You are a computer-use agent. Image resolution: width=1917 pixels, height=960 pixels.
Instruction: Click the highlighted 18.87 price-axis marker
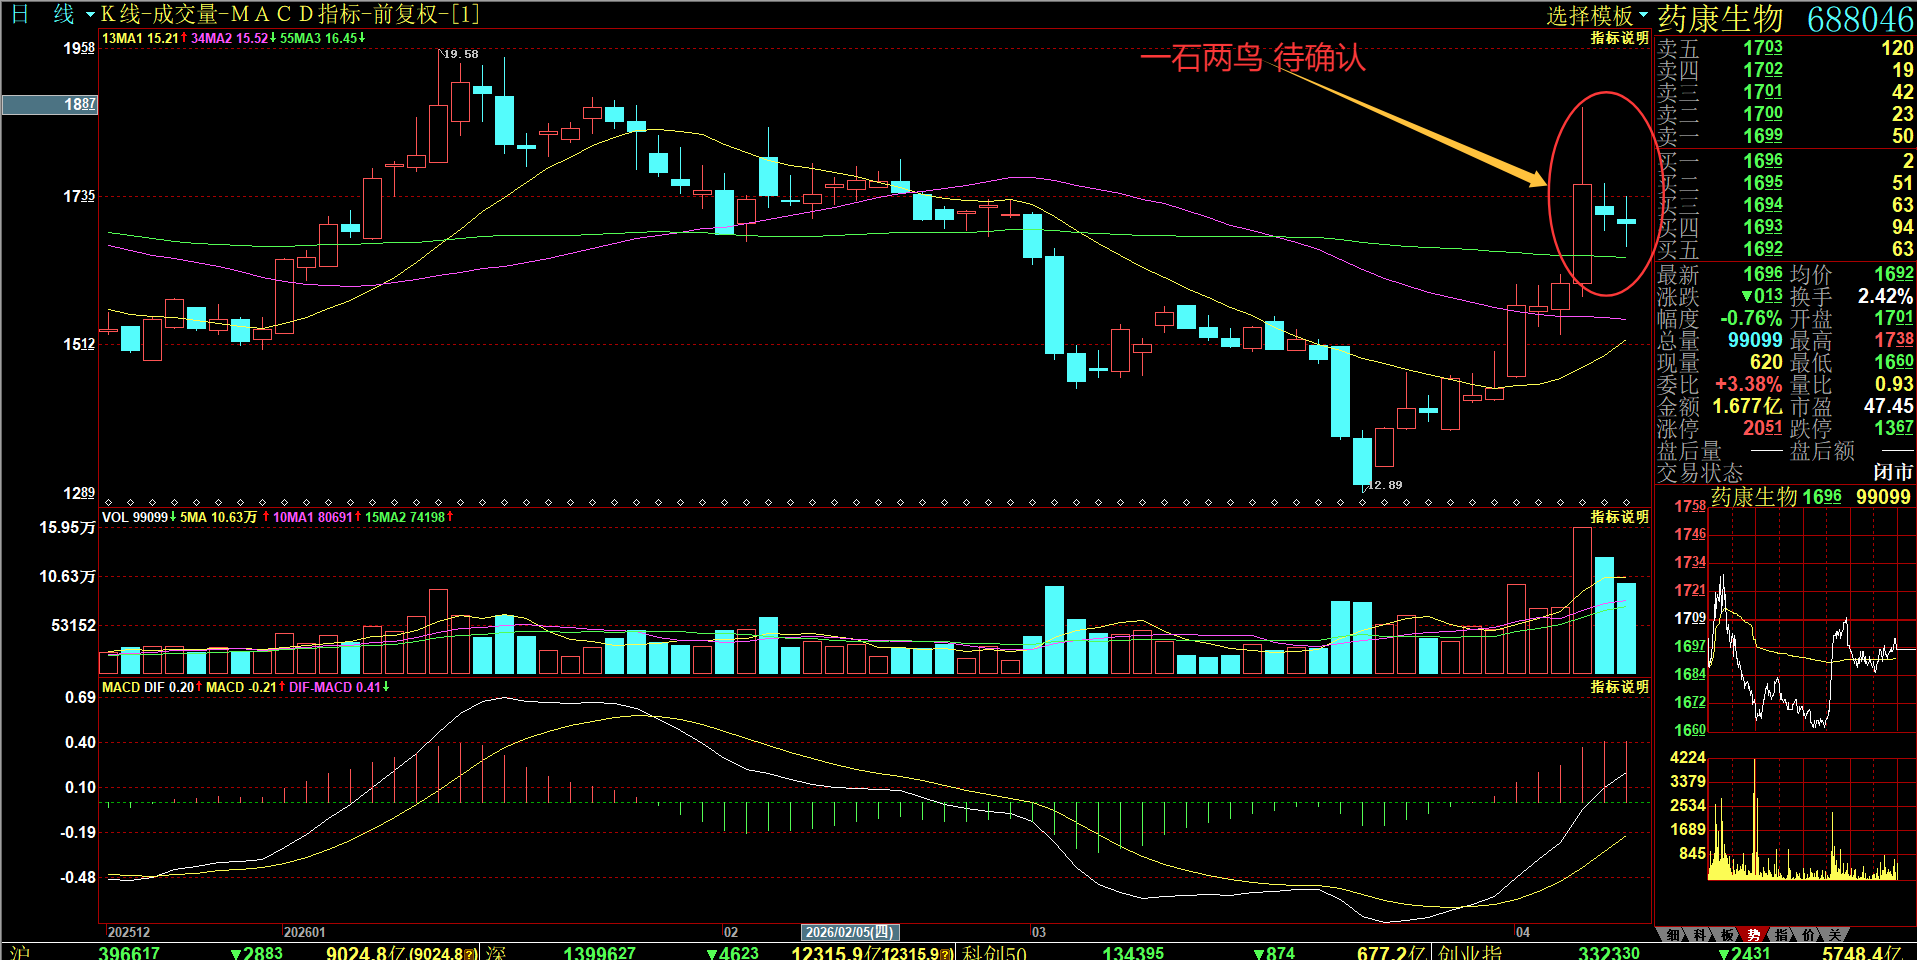50,104
